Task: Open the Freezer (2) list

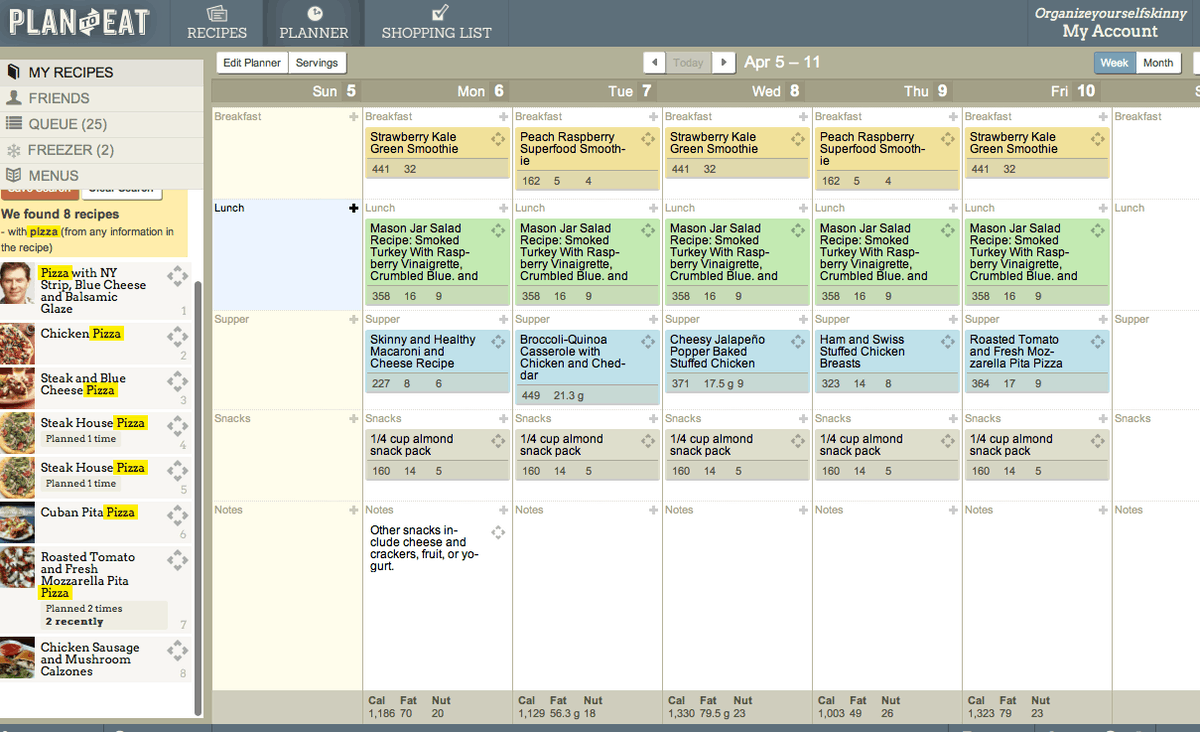Action: point(102,150)
